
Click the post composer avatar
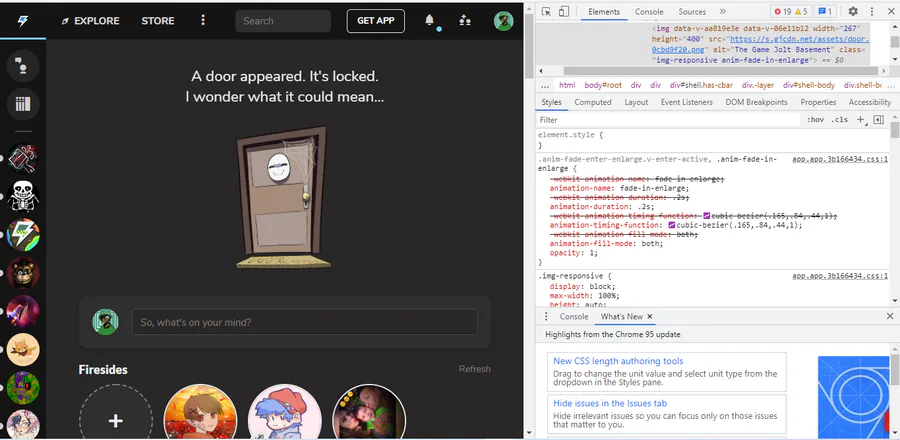click(106, 322)
